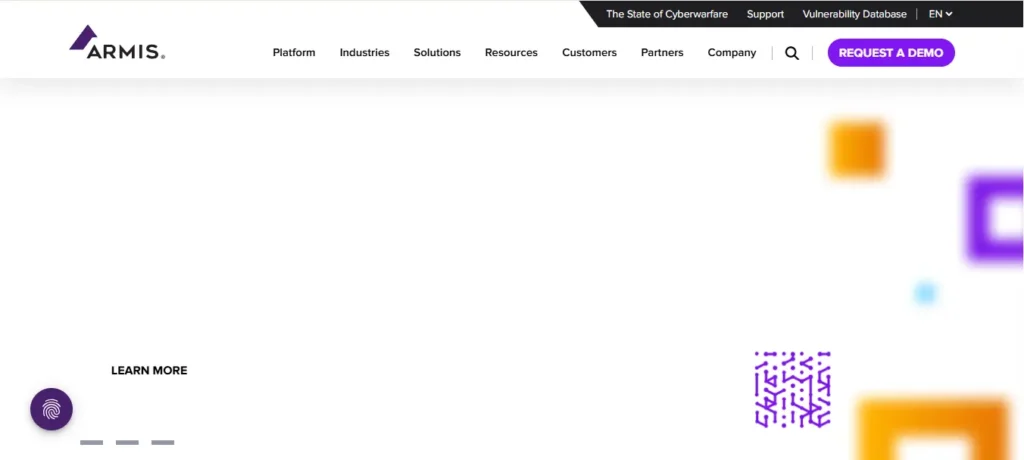
Task: Click the Armis logo
Action: click(117, 44)
